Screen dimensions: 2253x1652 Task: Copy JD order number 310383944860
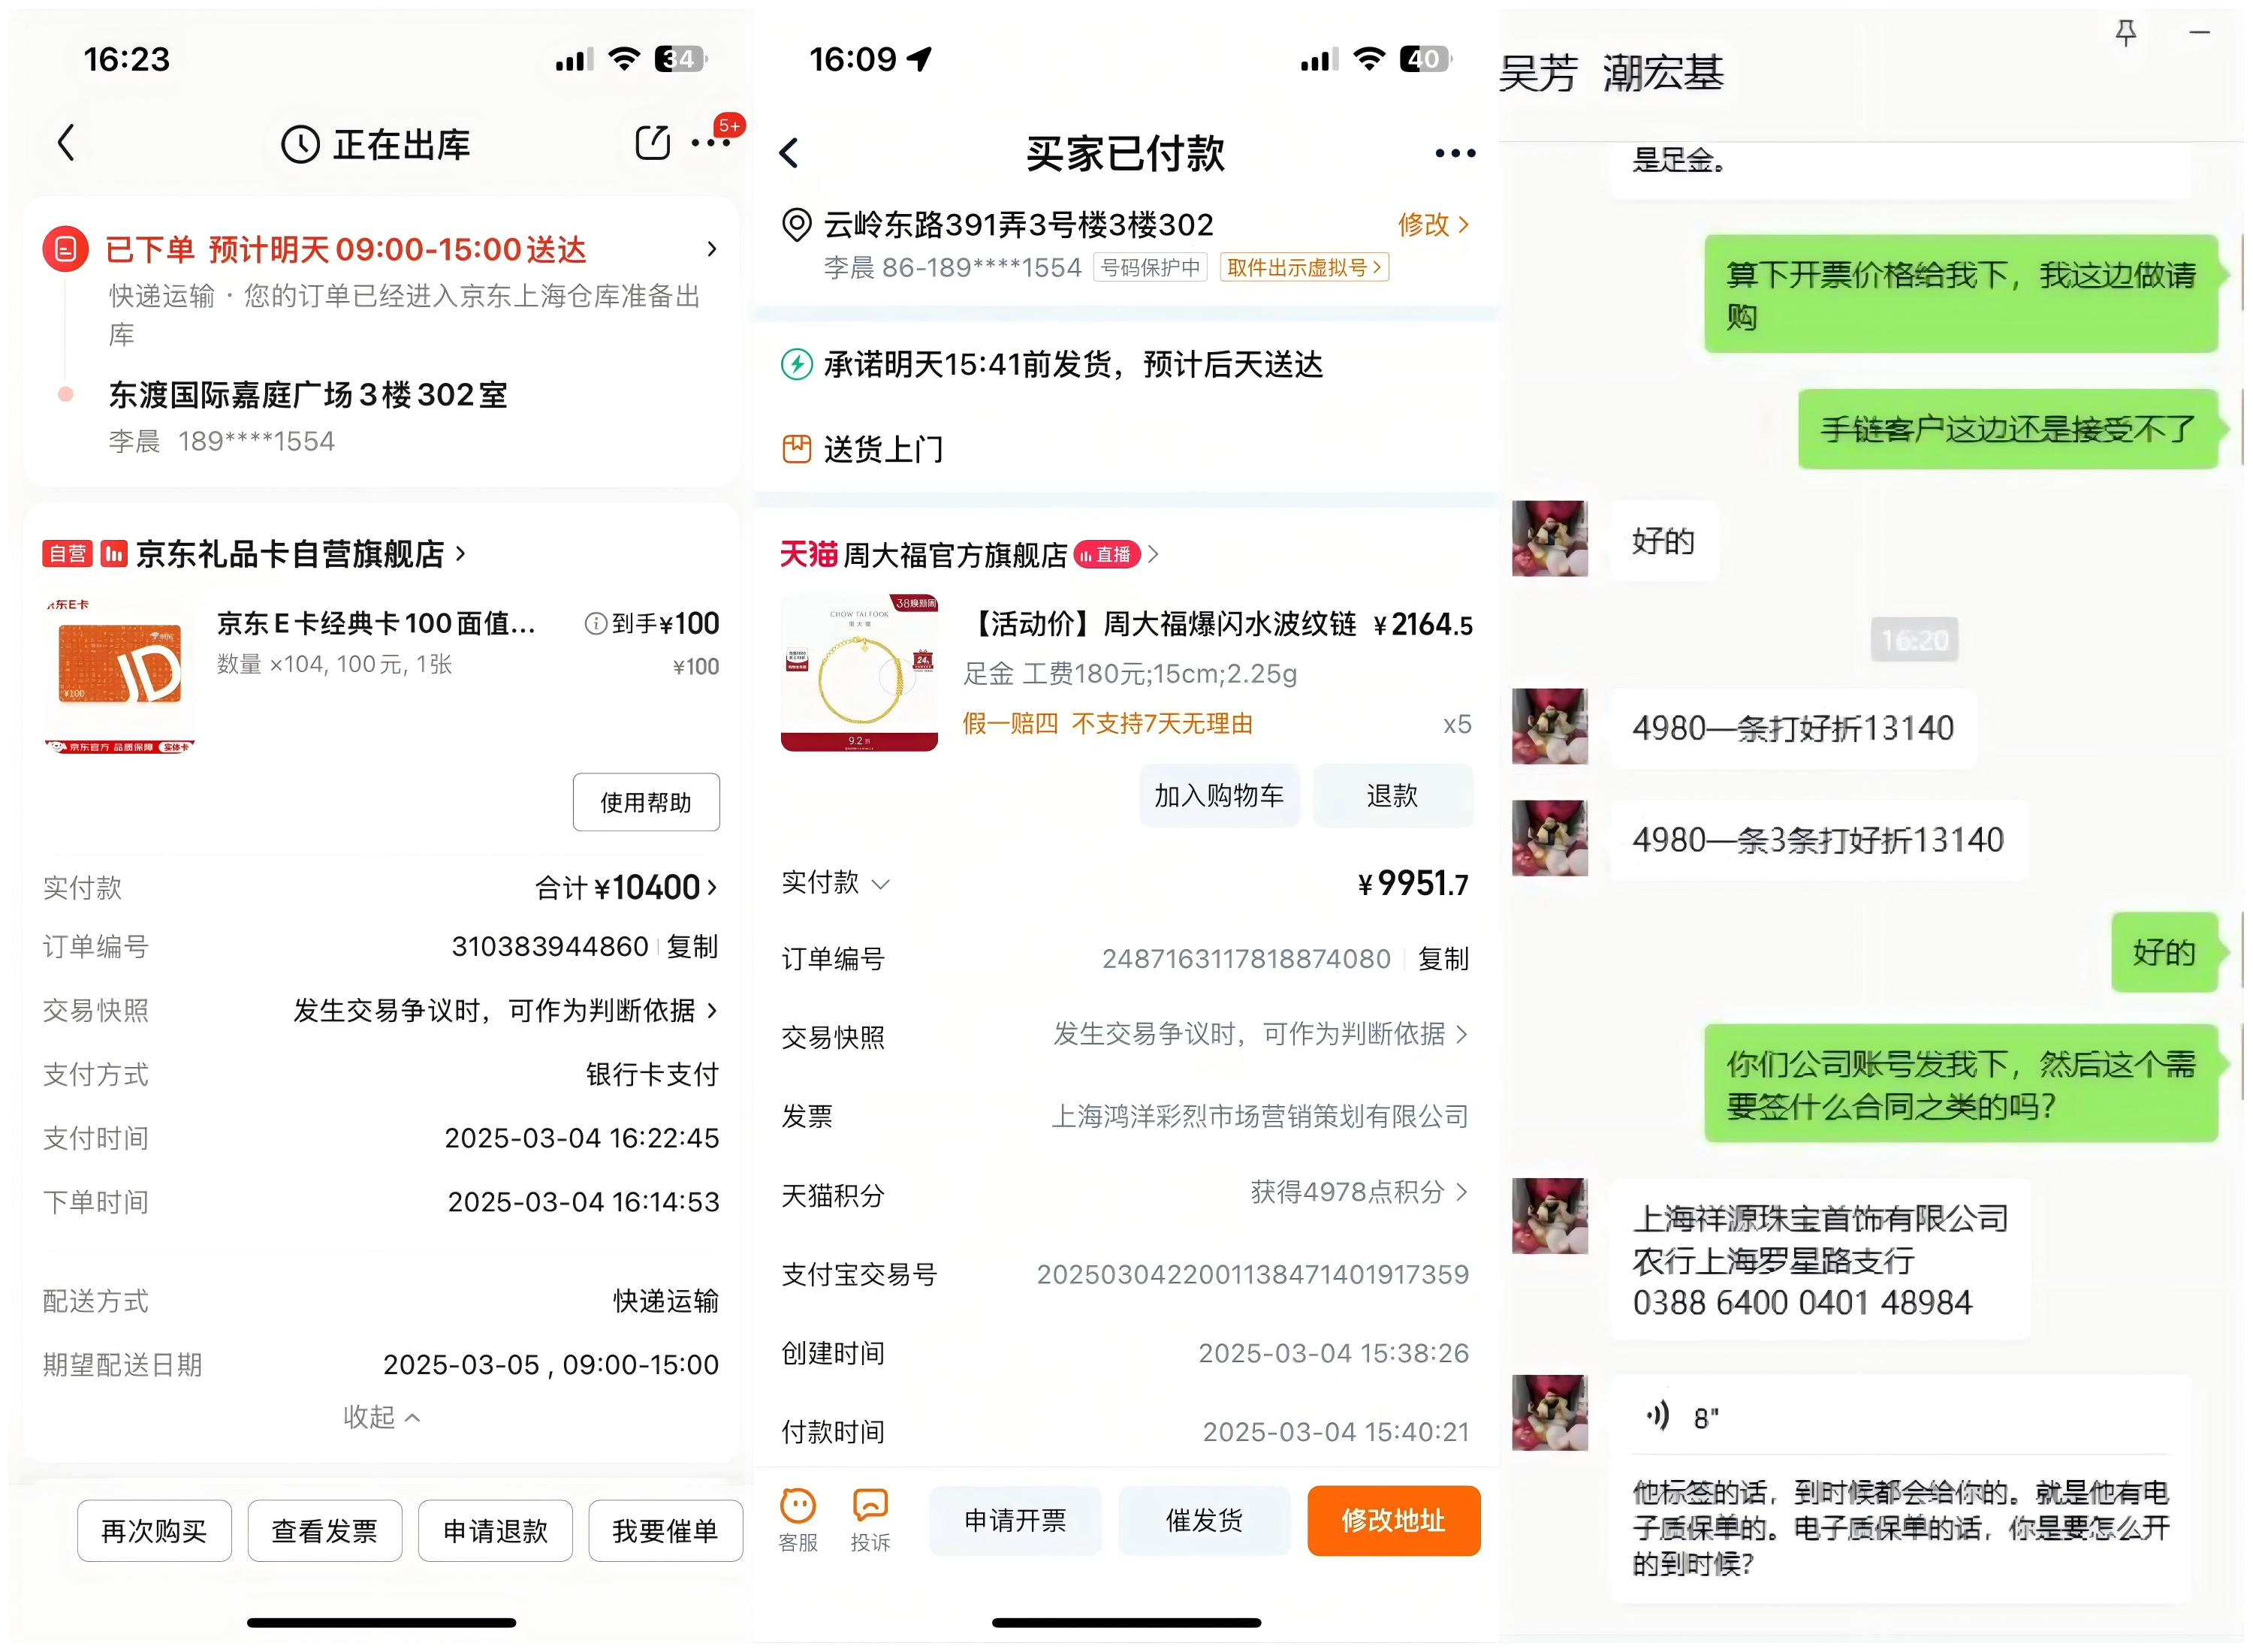692,947
